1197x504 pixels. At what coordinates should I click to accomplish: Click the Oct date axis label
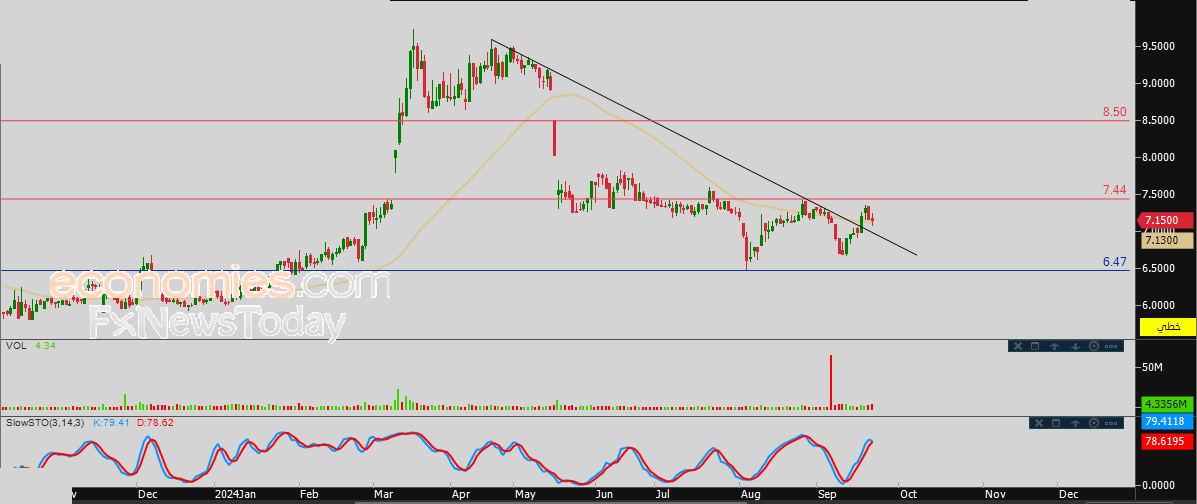pyautogui.click(x=906, y=495)
